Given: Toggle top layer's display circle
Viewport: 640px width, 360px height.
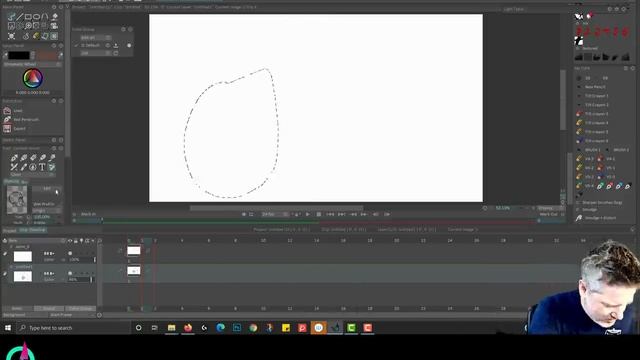Looking at the screenshot, I should pos(70,253).
